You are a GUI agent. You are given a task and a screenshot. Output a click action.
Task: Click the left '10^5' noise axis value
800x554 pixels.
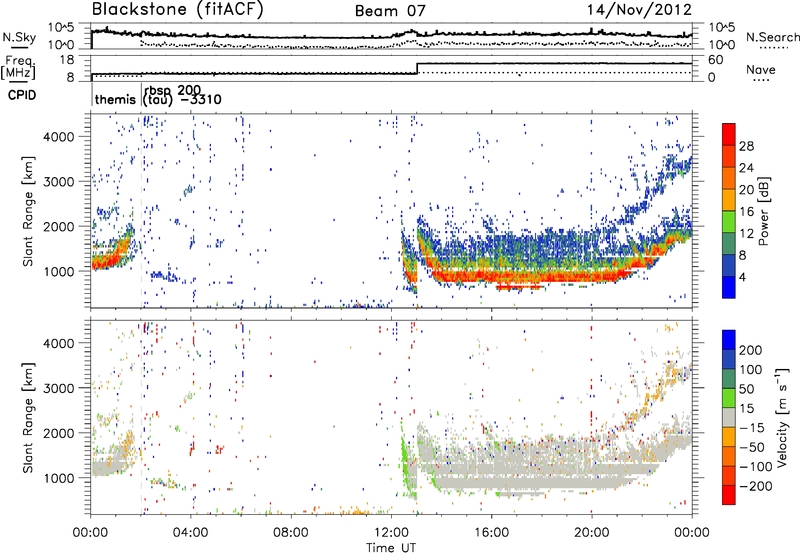tap(61, 27)
